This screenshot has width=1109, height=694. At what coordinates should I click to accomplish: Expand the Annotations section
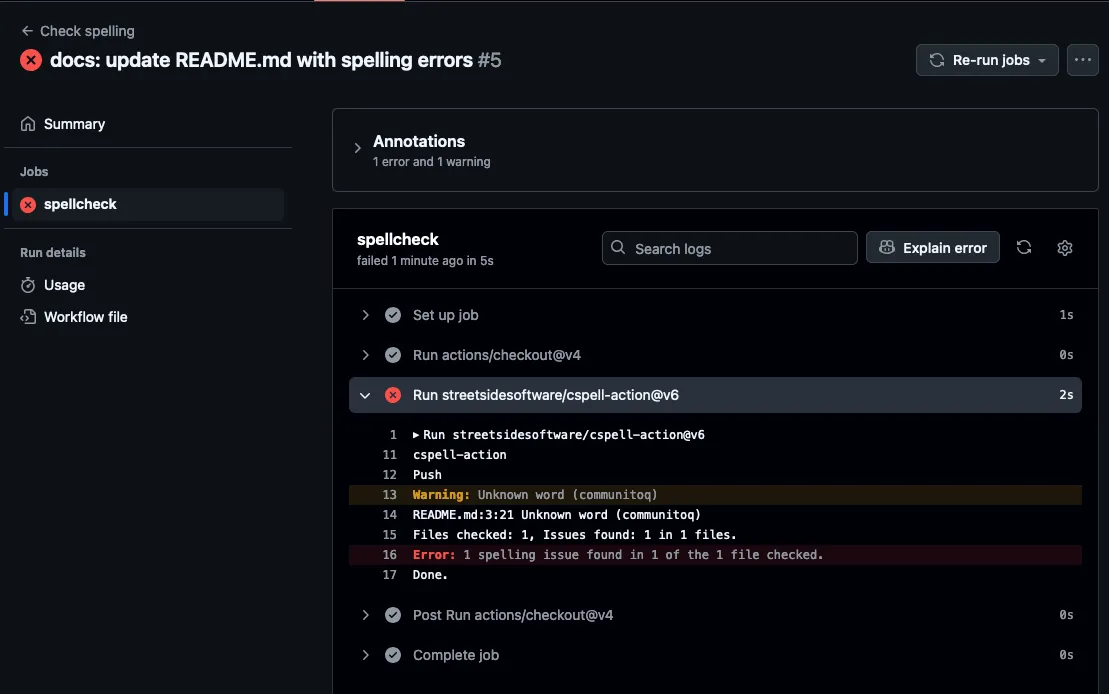(x=357, y=149)
